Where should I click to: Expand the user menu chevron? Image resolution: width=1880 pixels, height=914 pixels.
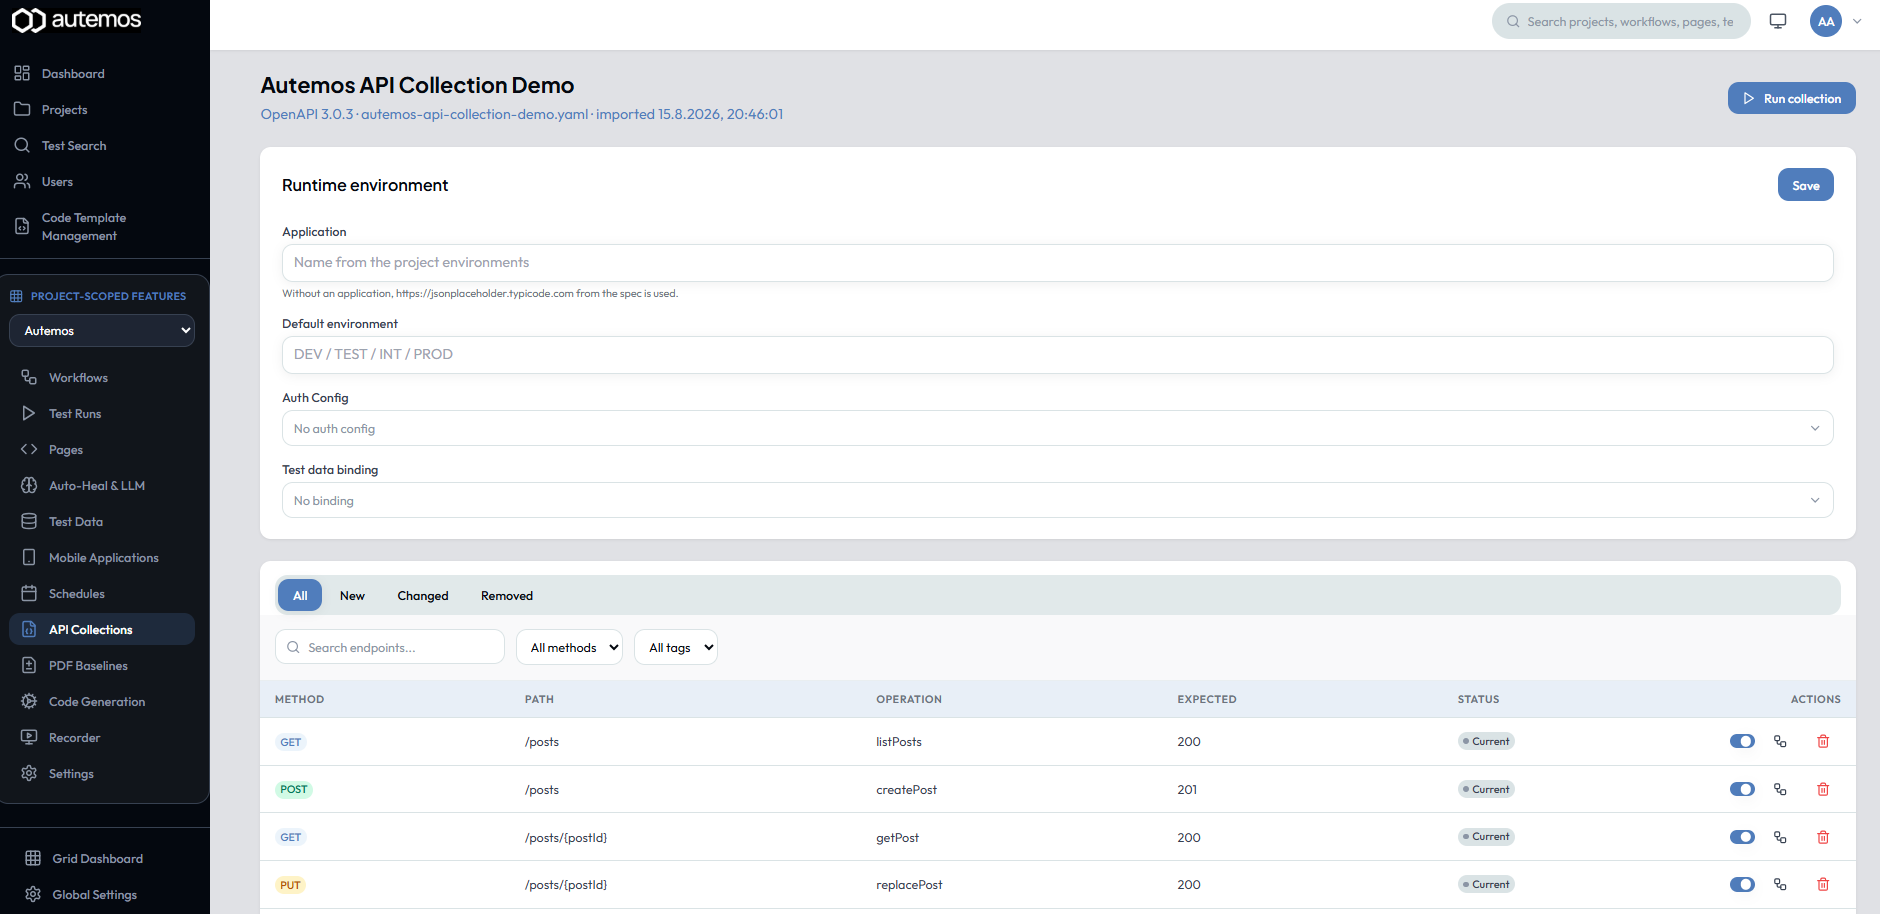coord(1857,21)
